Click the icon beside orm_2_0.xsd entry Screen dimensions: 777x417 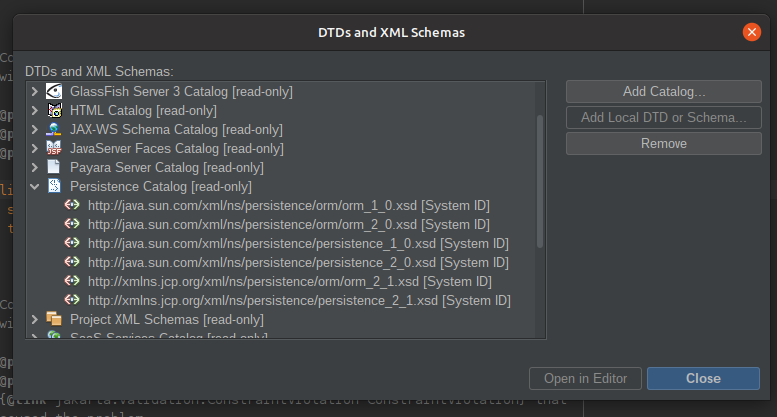(72, 223)
